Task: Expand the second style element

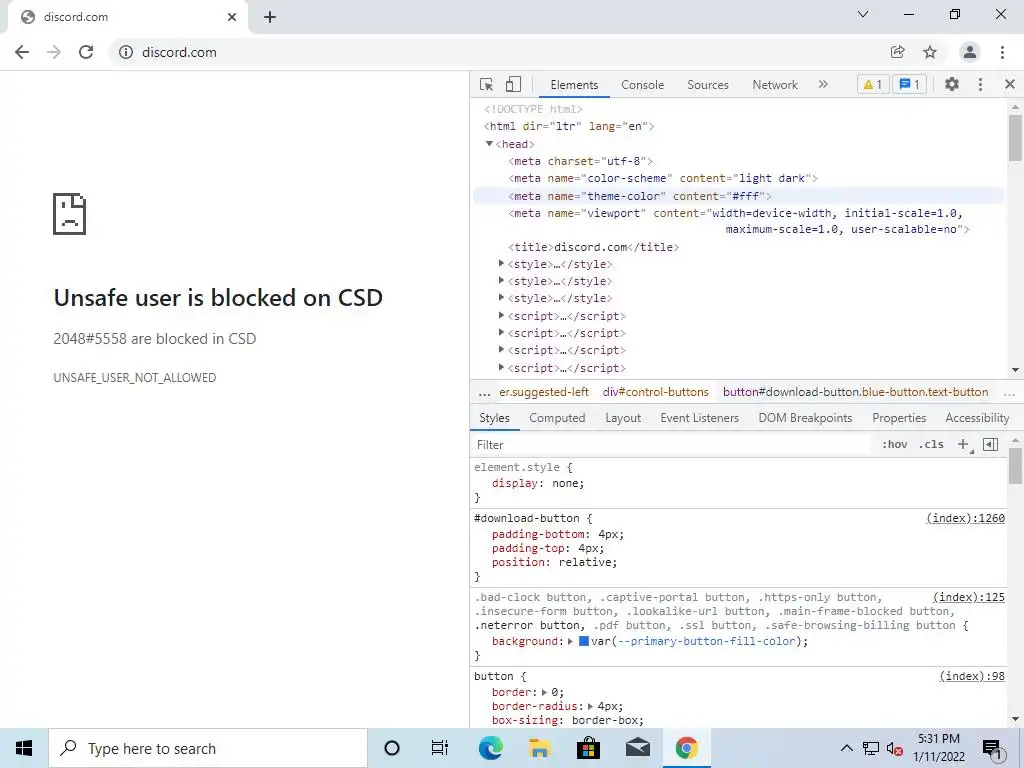Action: [x=502, y=281]
